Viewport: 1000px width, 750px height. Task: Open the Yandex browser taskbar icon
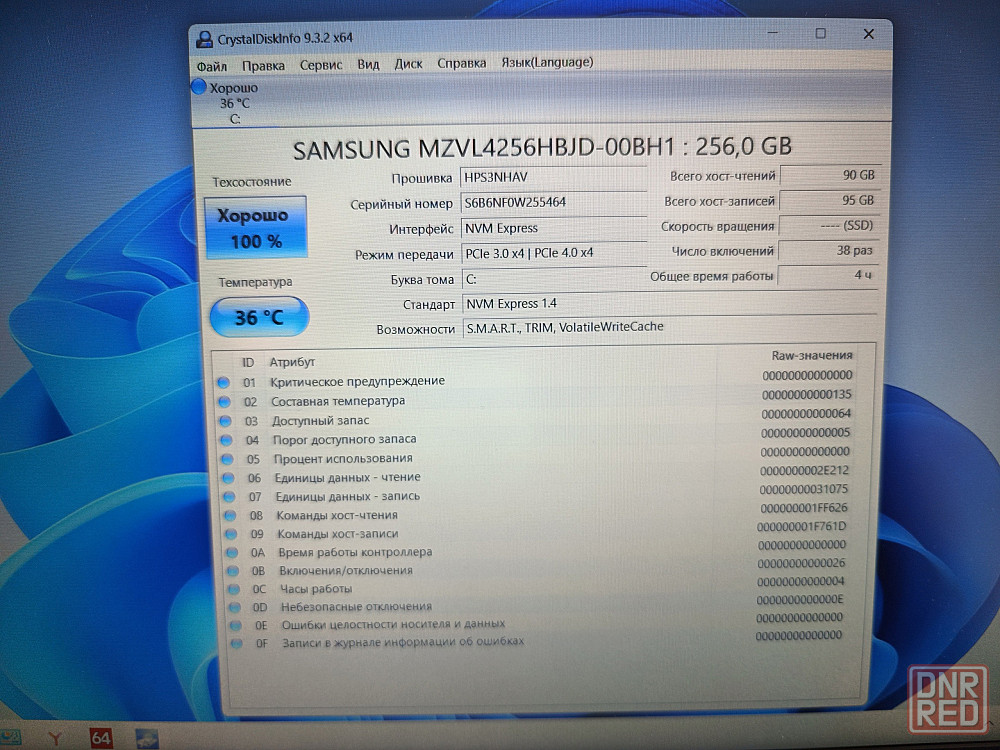(x=55, y=739)
